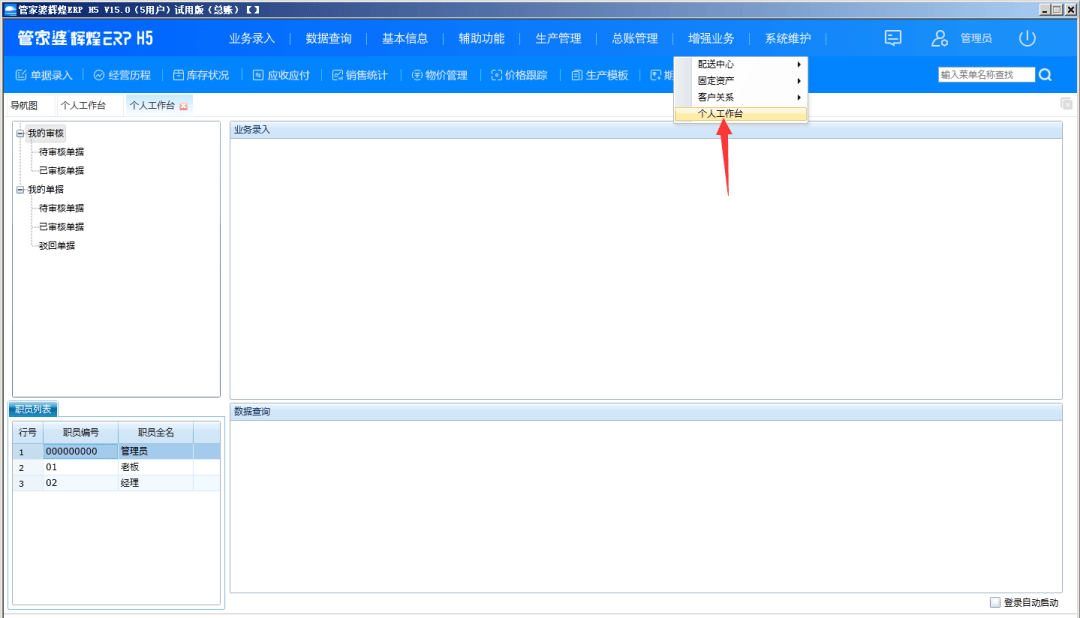Select employee number 02 cell

[81, 483]
